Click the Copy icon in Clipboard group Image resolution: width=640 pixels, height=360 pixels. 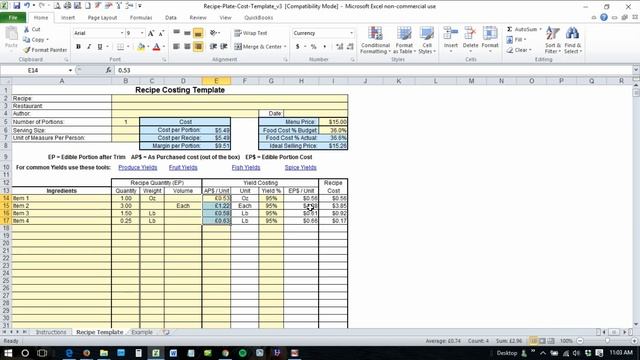coord(27,40)
